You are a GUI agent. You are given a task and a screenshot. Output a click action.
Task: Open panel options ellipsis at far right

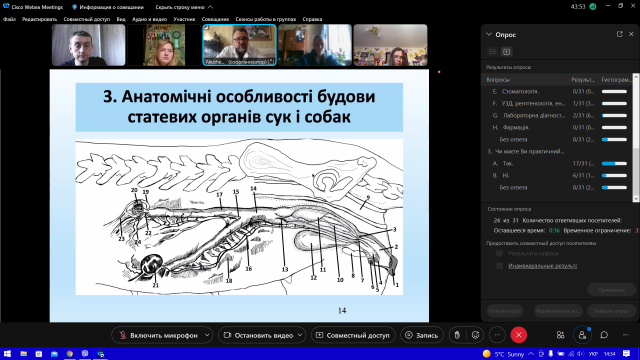[626, 335]
